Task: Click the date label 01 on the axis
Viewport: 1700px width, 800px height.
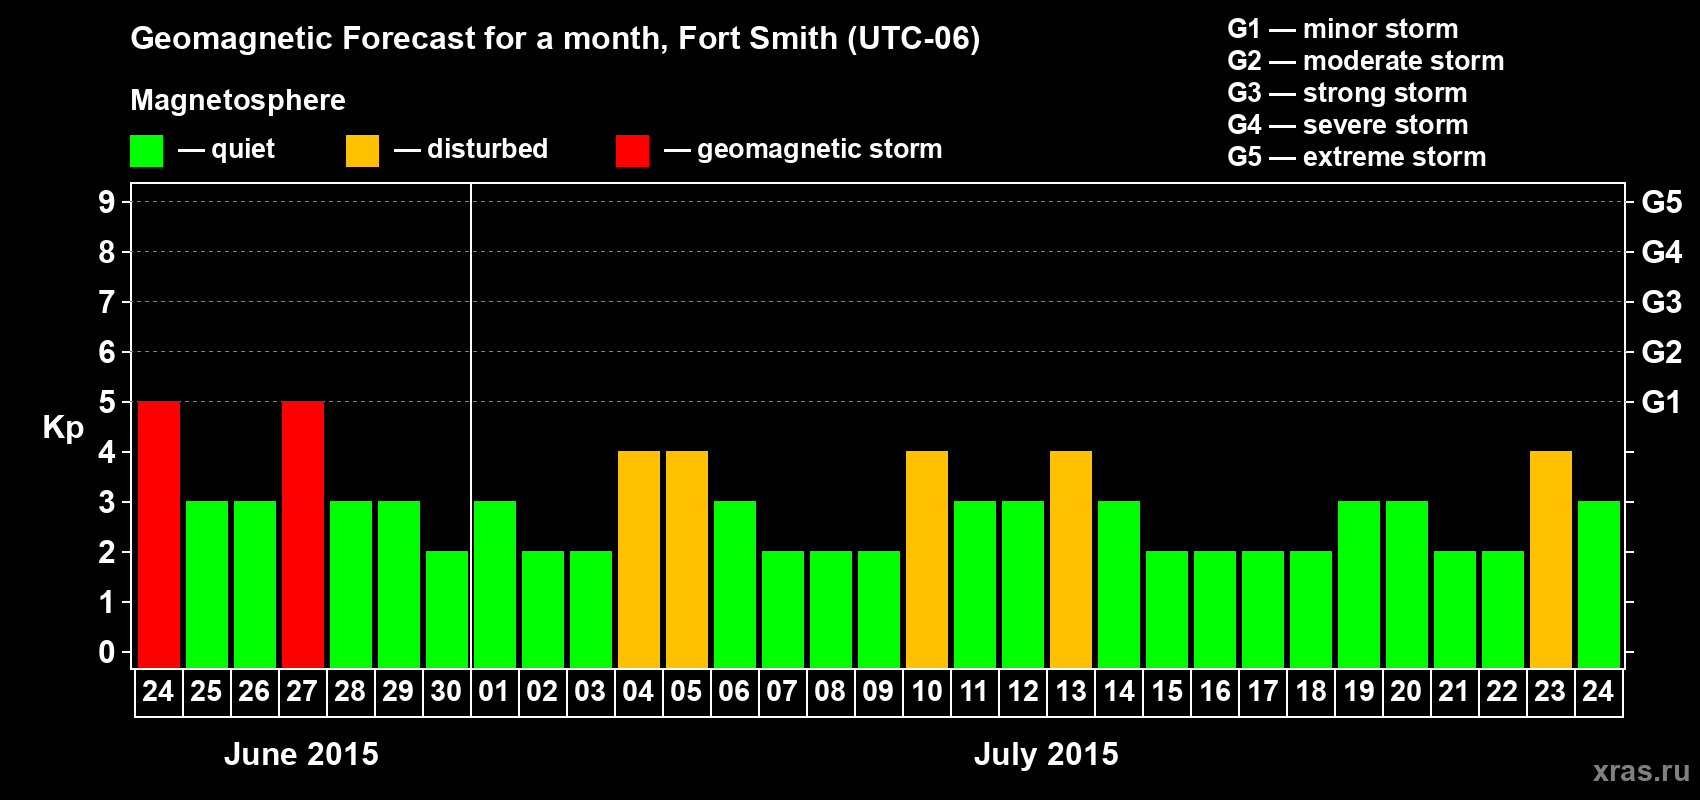Action: pos(494,692)
